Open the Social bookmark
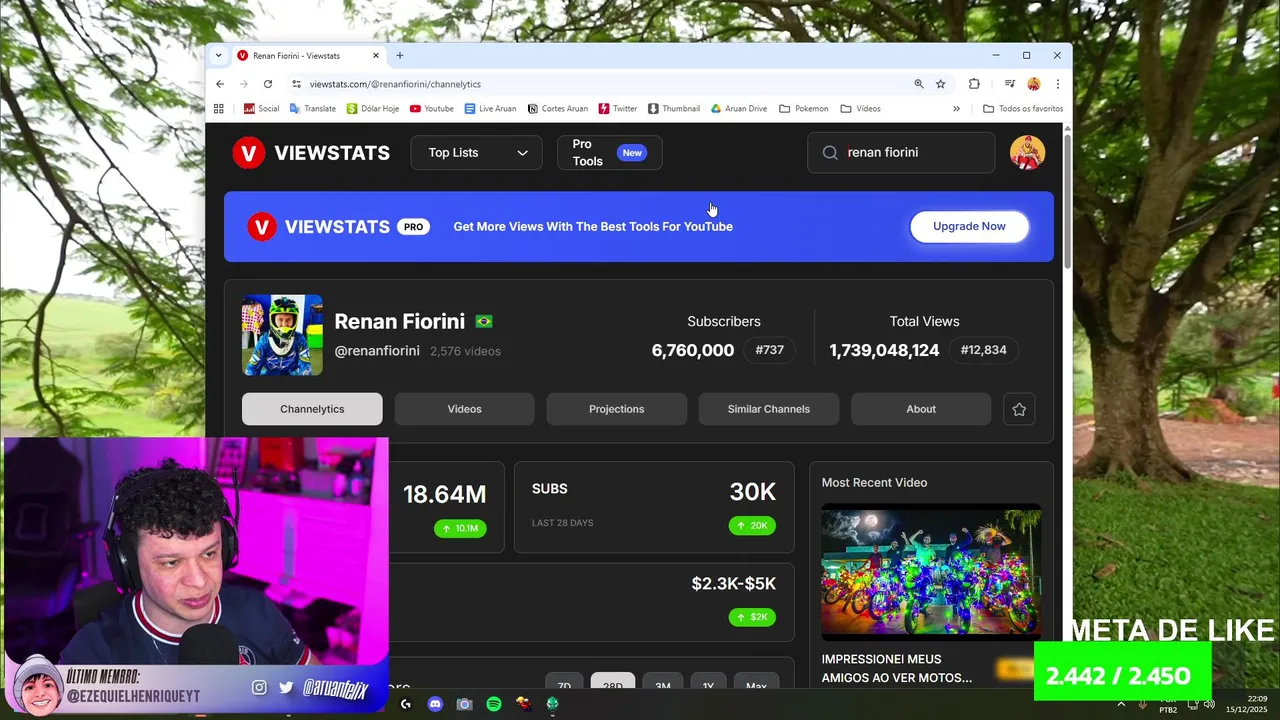This screenshot has width=1280, height=720. tap(262, 108)
